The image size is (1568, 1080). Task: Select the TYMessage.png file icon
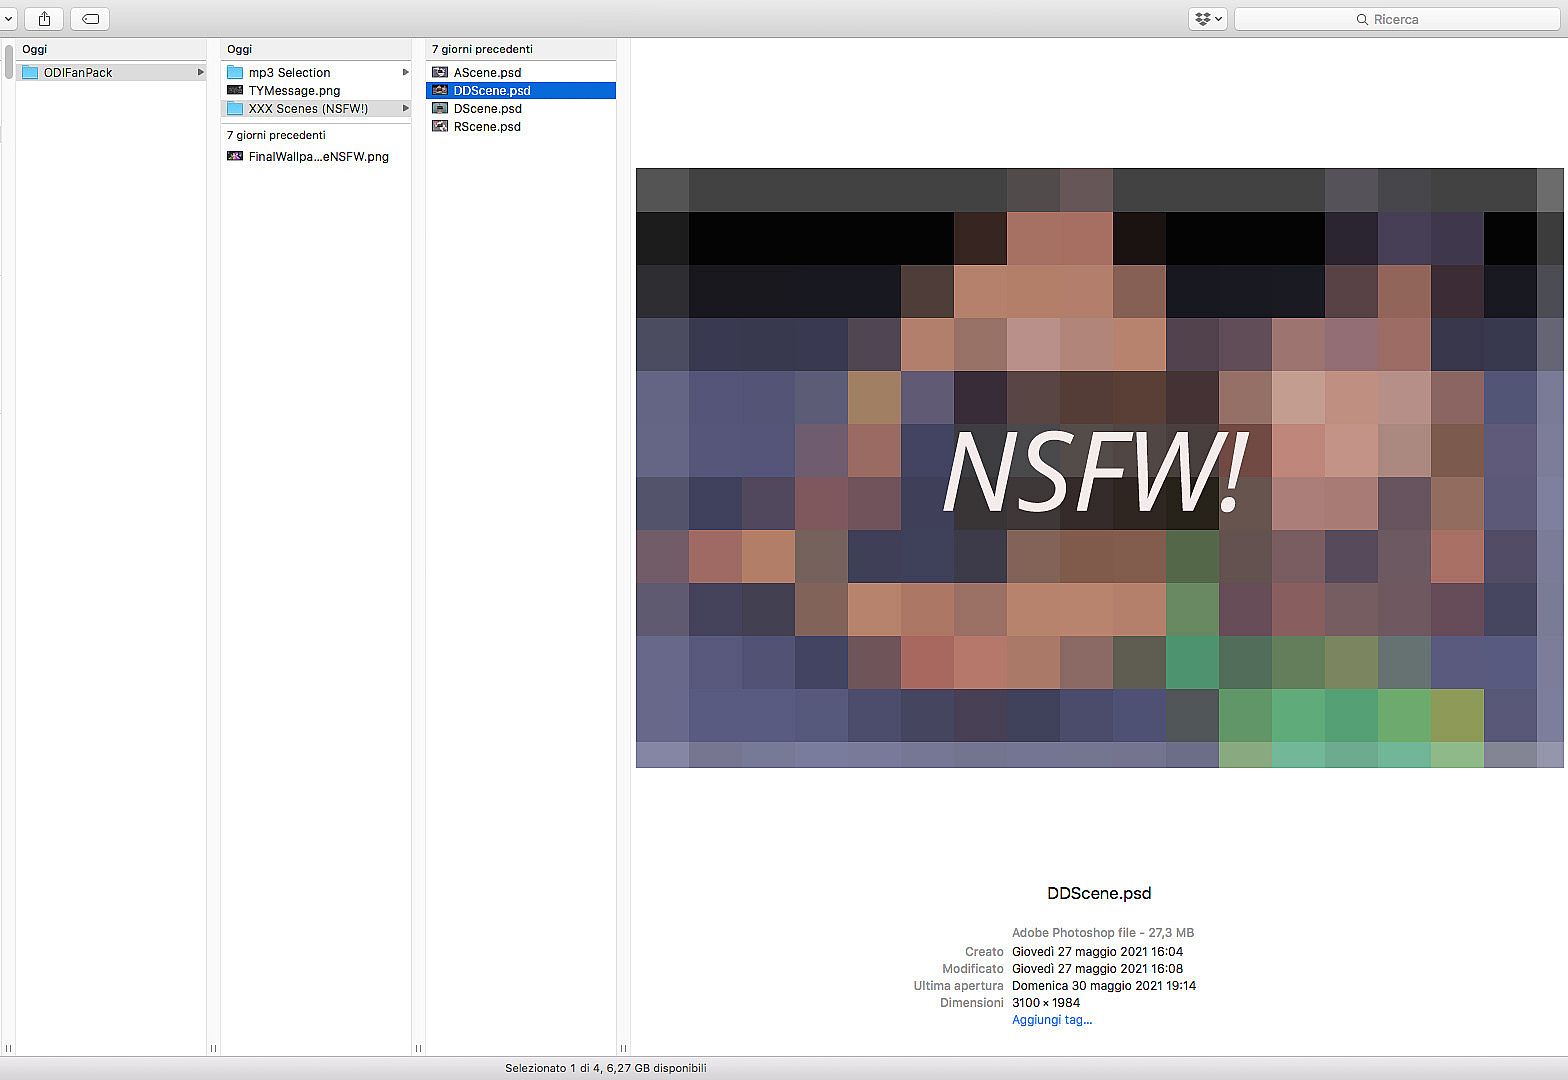[235, 91]
